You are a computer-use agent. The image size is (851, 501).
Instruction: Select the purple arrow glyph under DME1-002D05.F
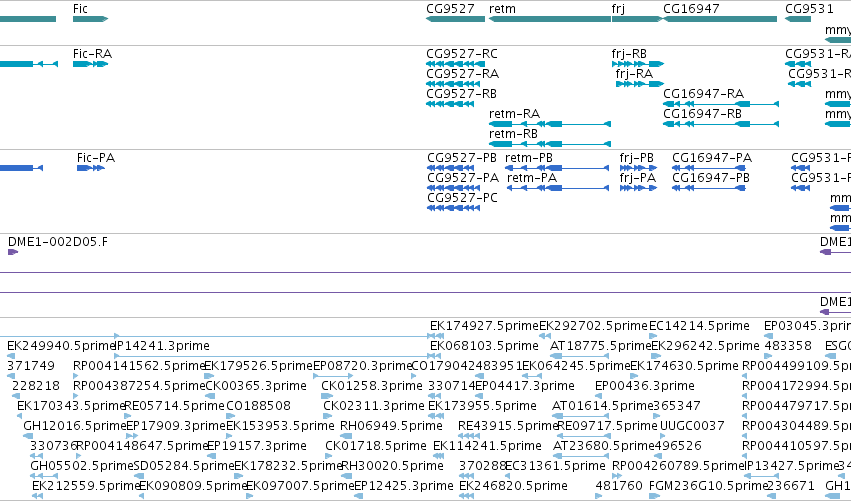(13, 252)
